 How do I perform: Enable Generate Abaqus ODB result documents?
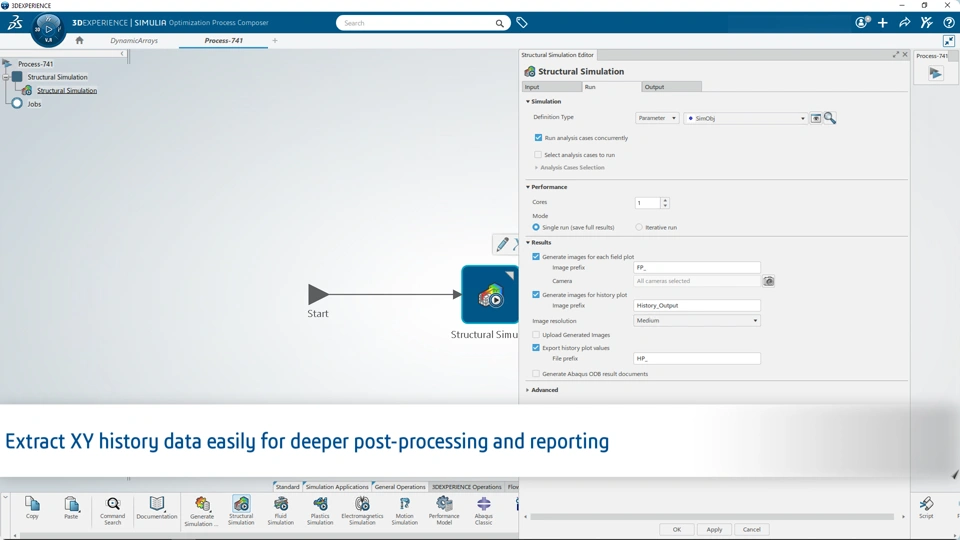click(x=536, y=373)
